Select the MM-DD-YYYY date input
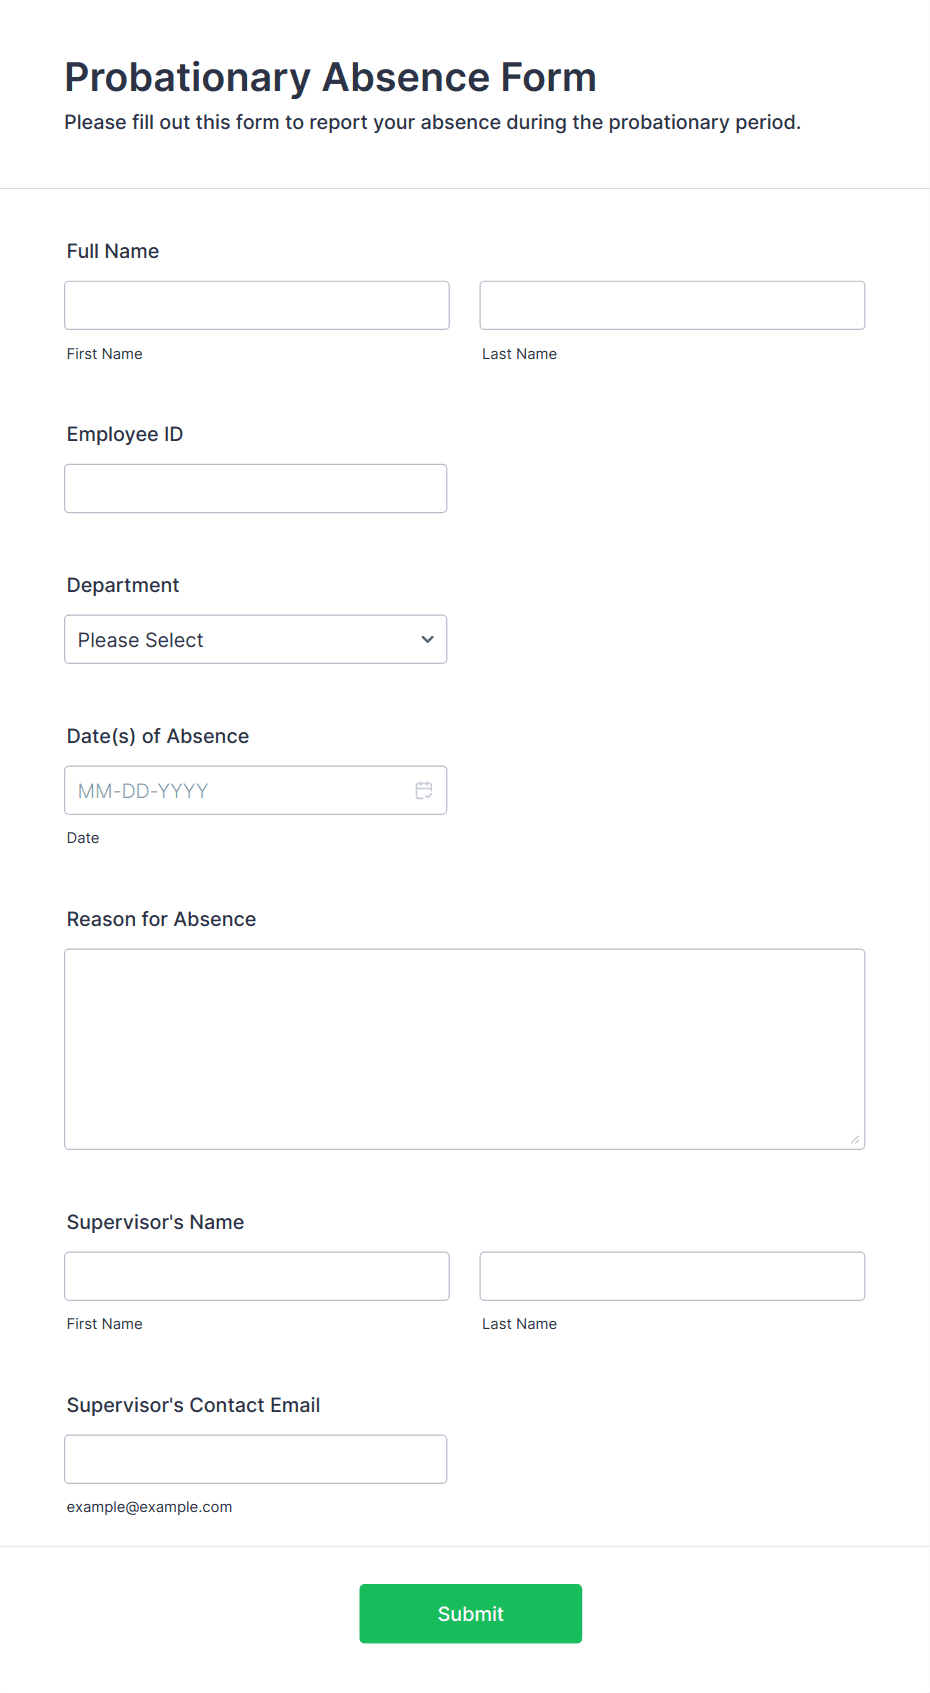Screen dimensions: 930x1693 (256, 791)
